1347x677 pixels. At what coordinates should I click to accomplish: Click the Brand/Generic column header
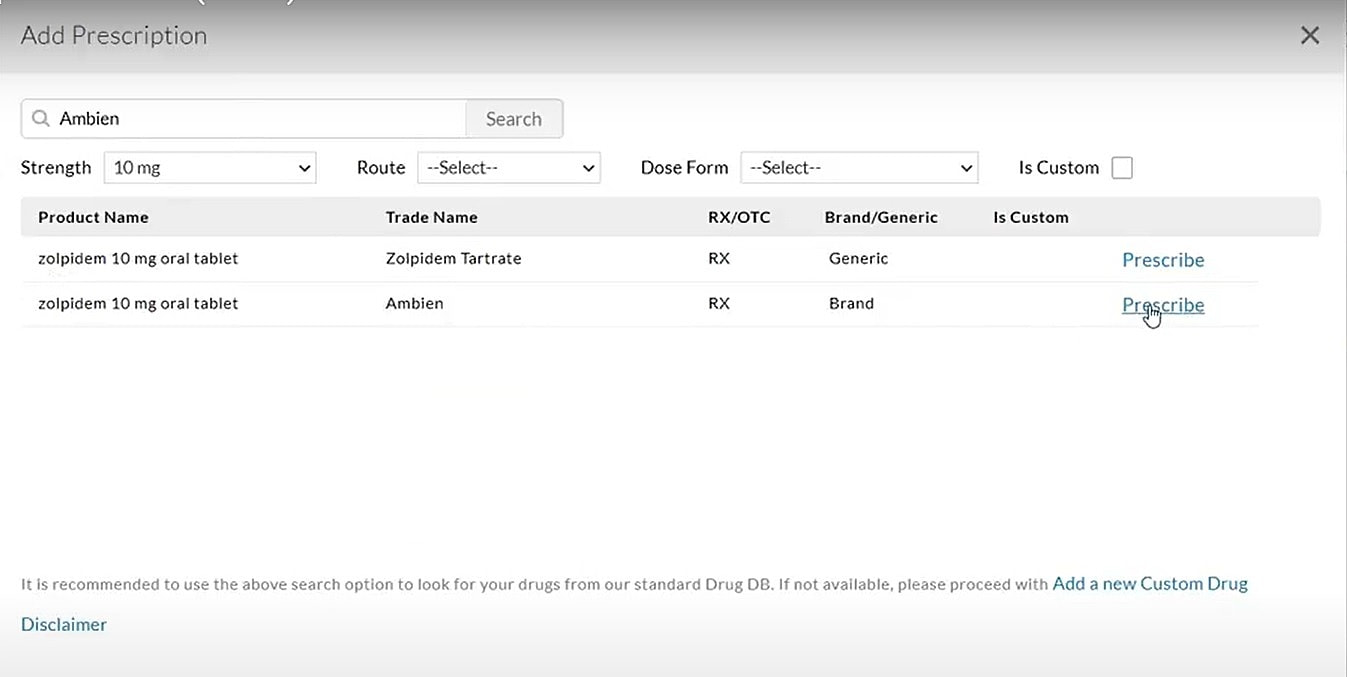click(881, 217)
